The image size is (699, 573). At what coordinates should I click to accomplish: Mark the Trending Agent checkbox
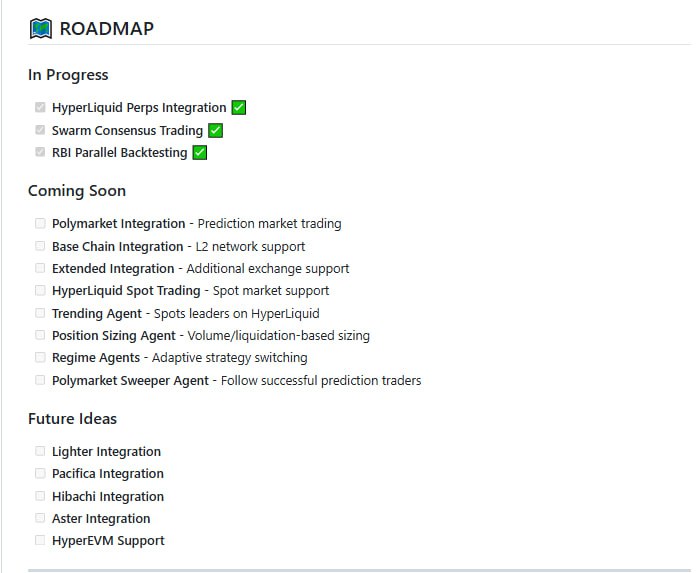coord(40,313)
